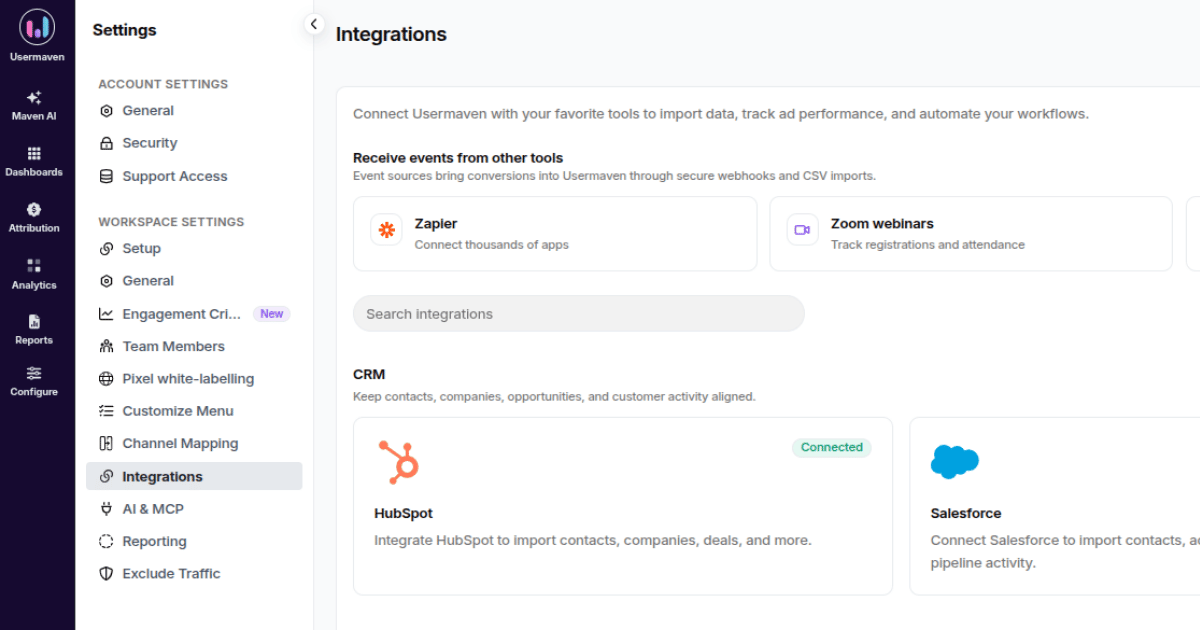The width and height of the screenshot is (1200, 630).
Task: Click the Settings sidebar title
Action: click(x=125, y=30)
